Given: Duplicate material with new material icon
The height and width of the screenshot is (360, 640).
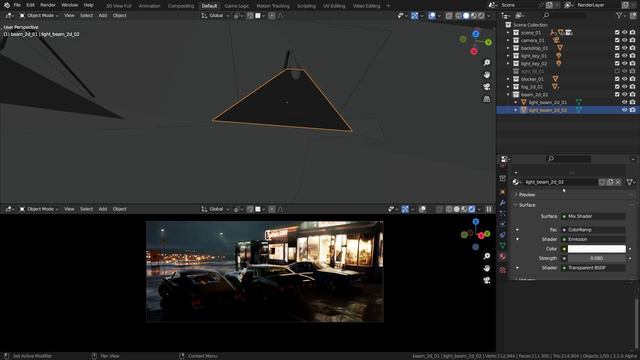Looking at the screenshot, I should pyautogui.click(x=610, y=182).
